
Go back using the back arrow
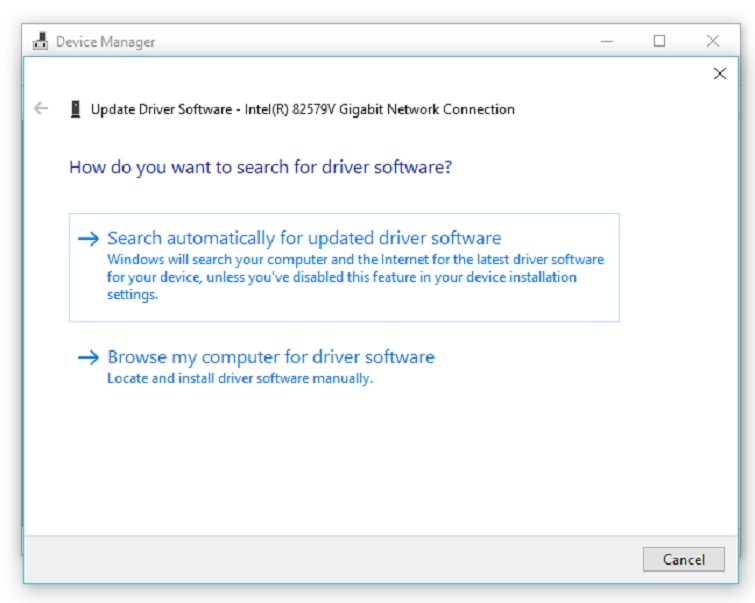(41, 109)
